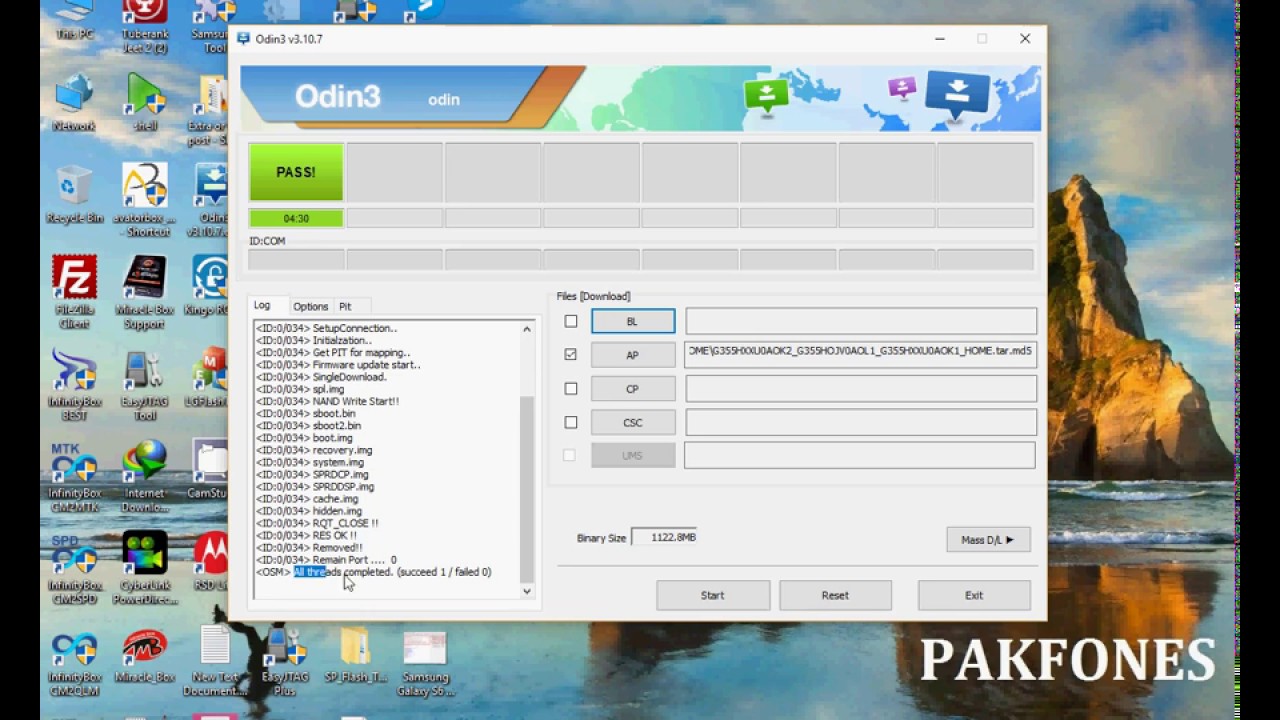Viewport: 1280px width, 720px height.
Task: Click the green PASS! status box
Action: click(x=296, y=172)
